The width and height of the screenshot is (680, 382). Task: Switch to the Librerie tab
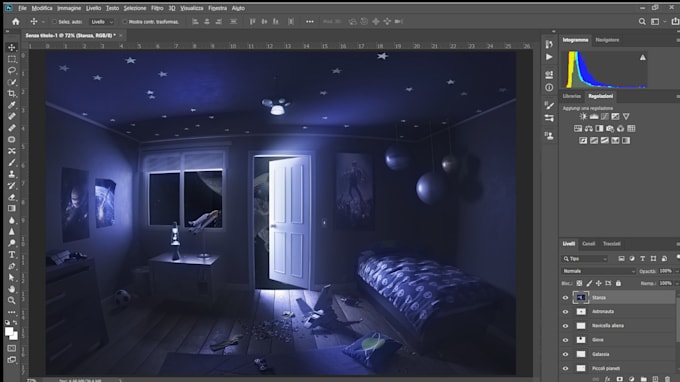tap(572, 96)
